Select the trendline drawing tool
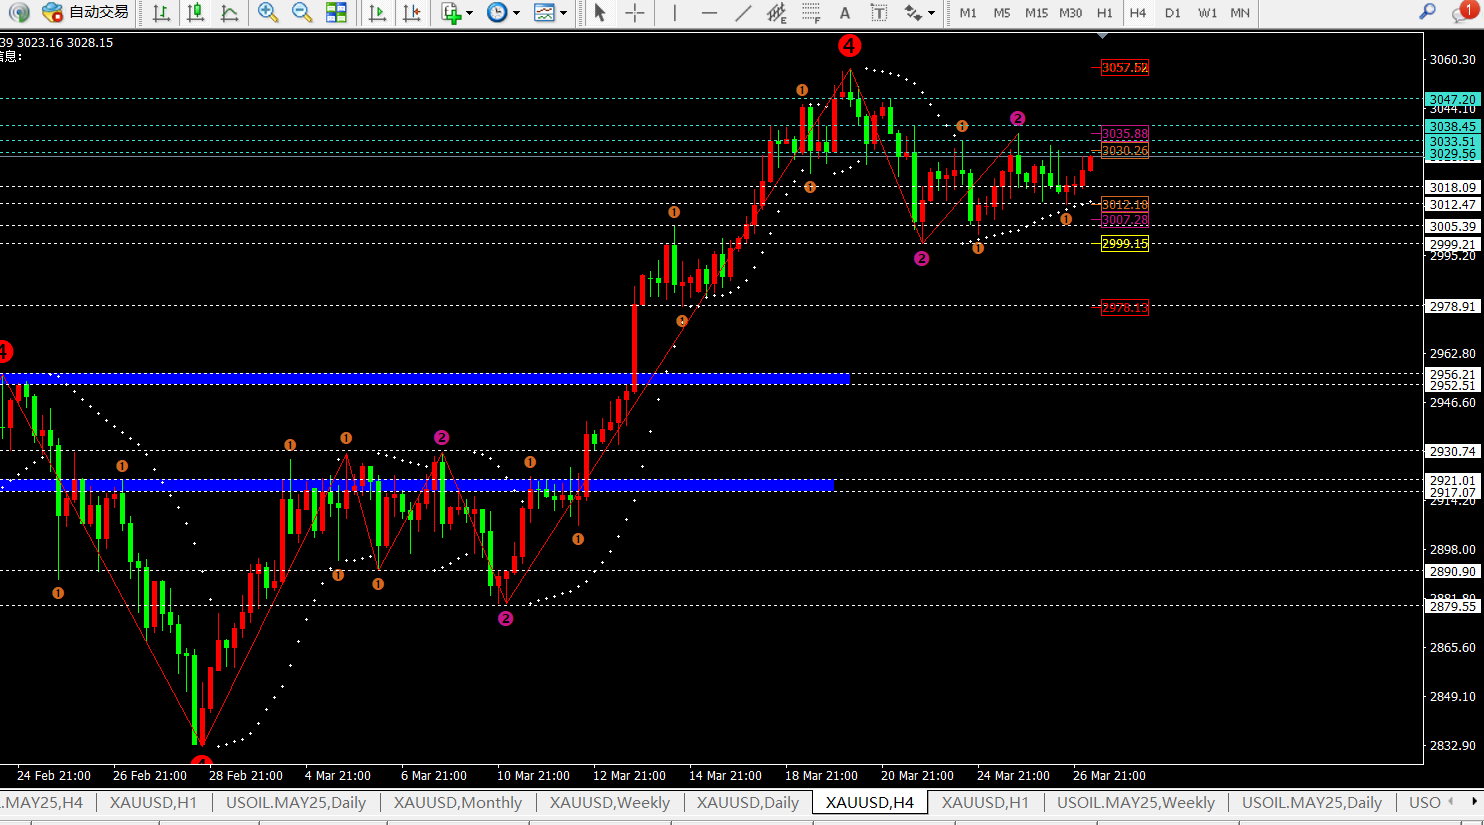 click(x=742, y=13)
